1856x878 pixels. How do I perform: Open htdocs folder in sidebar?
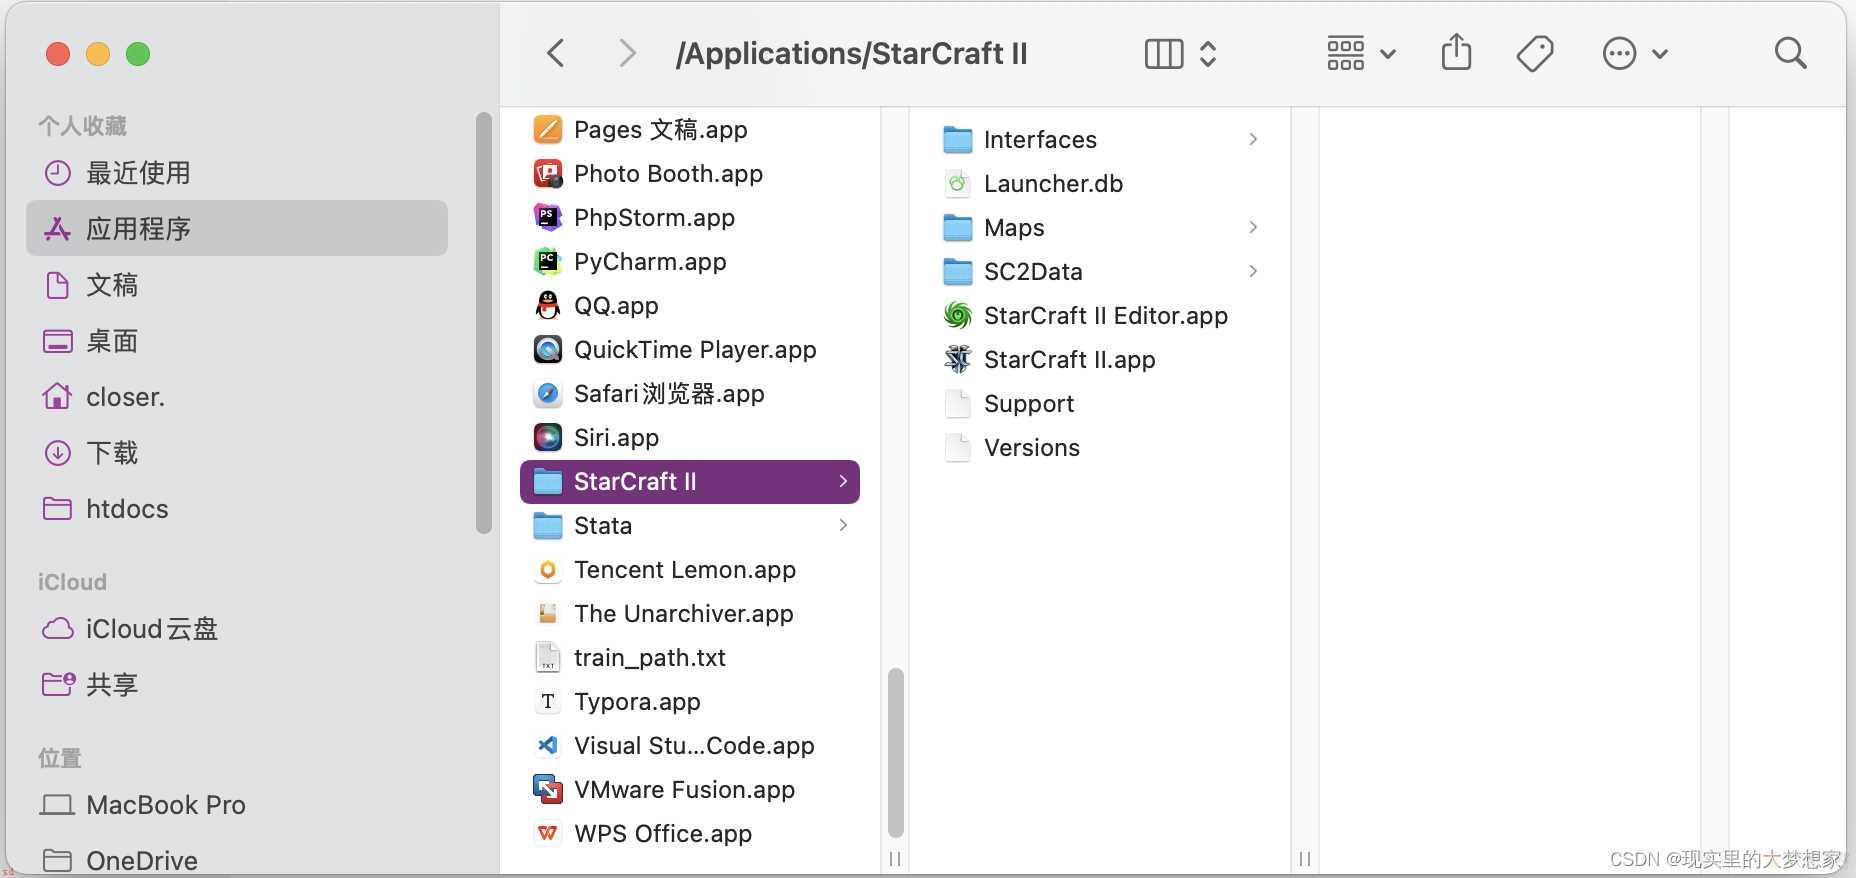pos(237,509)
